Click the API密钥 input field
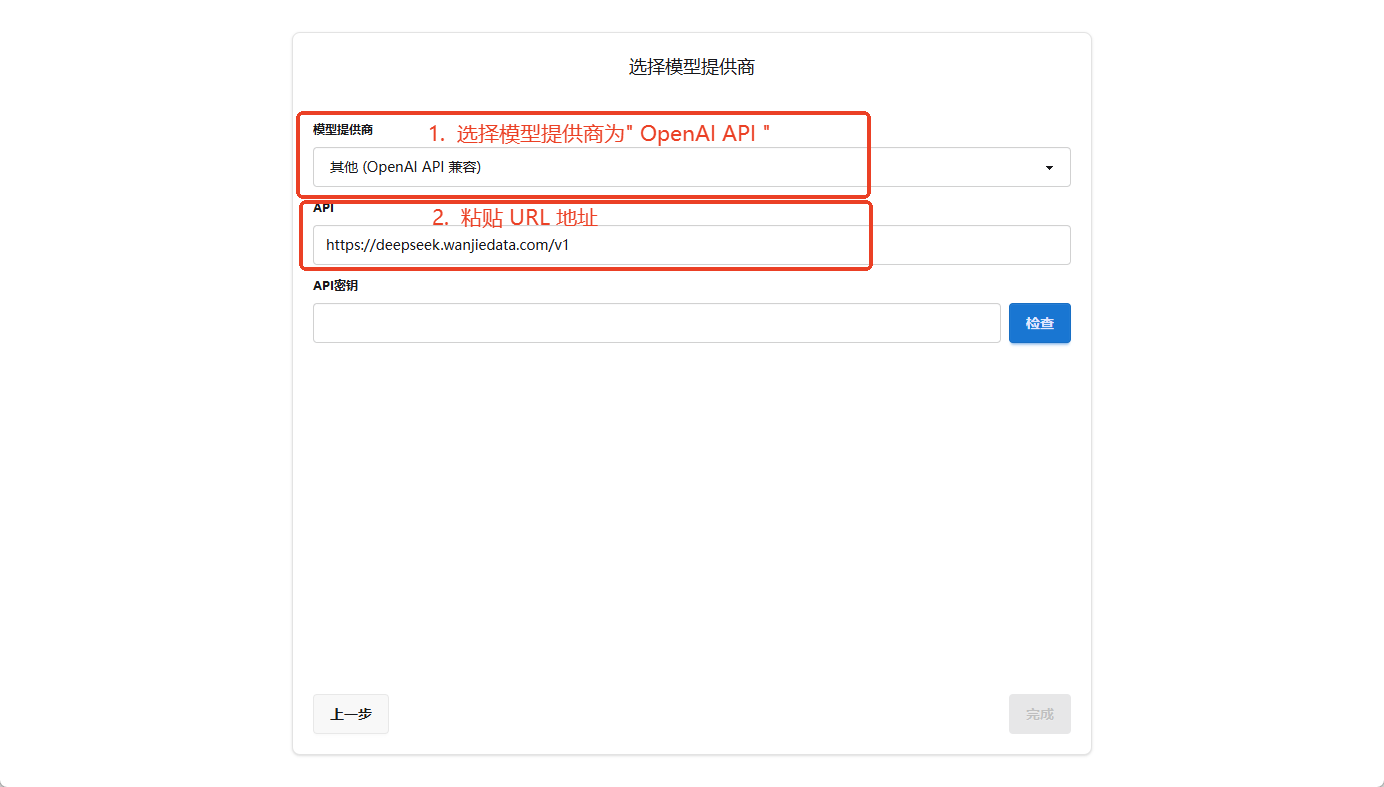1384x787 pixels. [656, 323]
